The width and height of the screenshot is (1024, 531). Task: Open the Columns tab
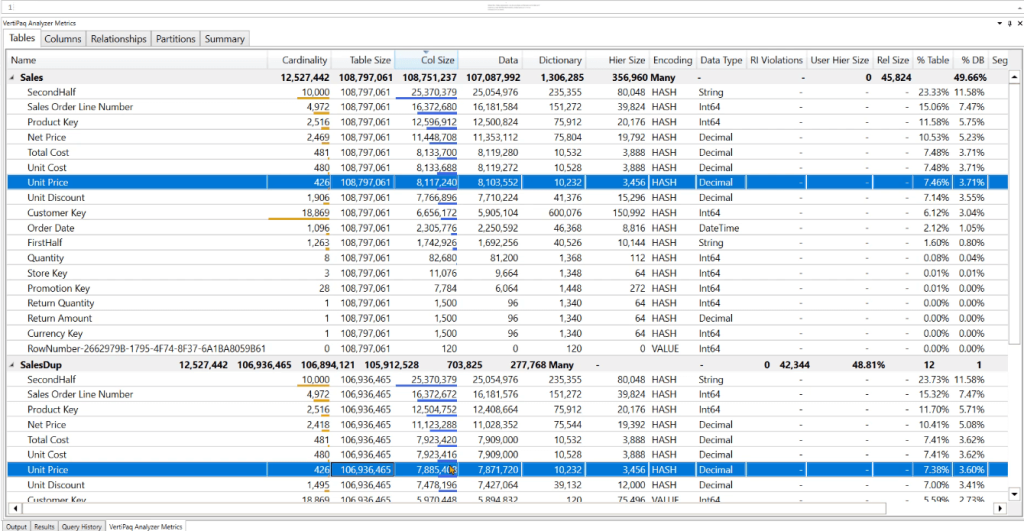tap(63, 39)
